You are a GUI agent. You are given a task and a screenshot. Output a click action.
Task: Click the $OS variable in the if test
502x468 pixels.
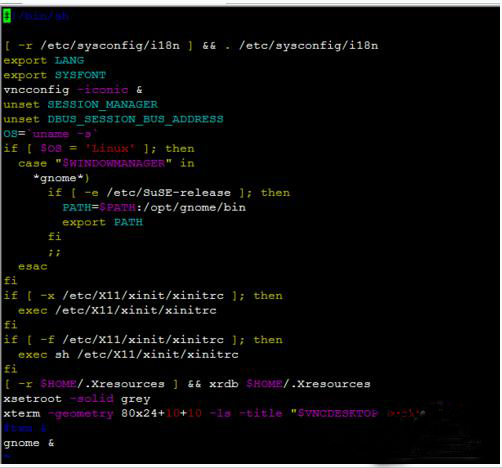(x=51, y=148)
